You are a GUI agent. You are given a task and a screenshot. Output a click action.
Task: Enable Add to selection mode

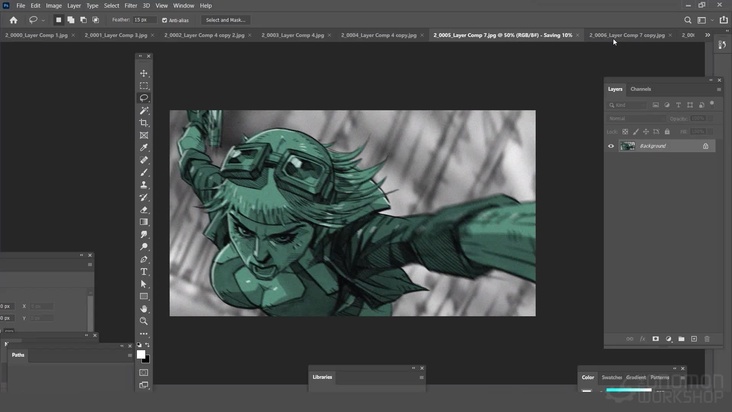[71, 20]
